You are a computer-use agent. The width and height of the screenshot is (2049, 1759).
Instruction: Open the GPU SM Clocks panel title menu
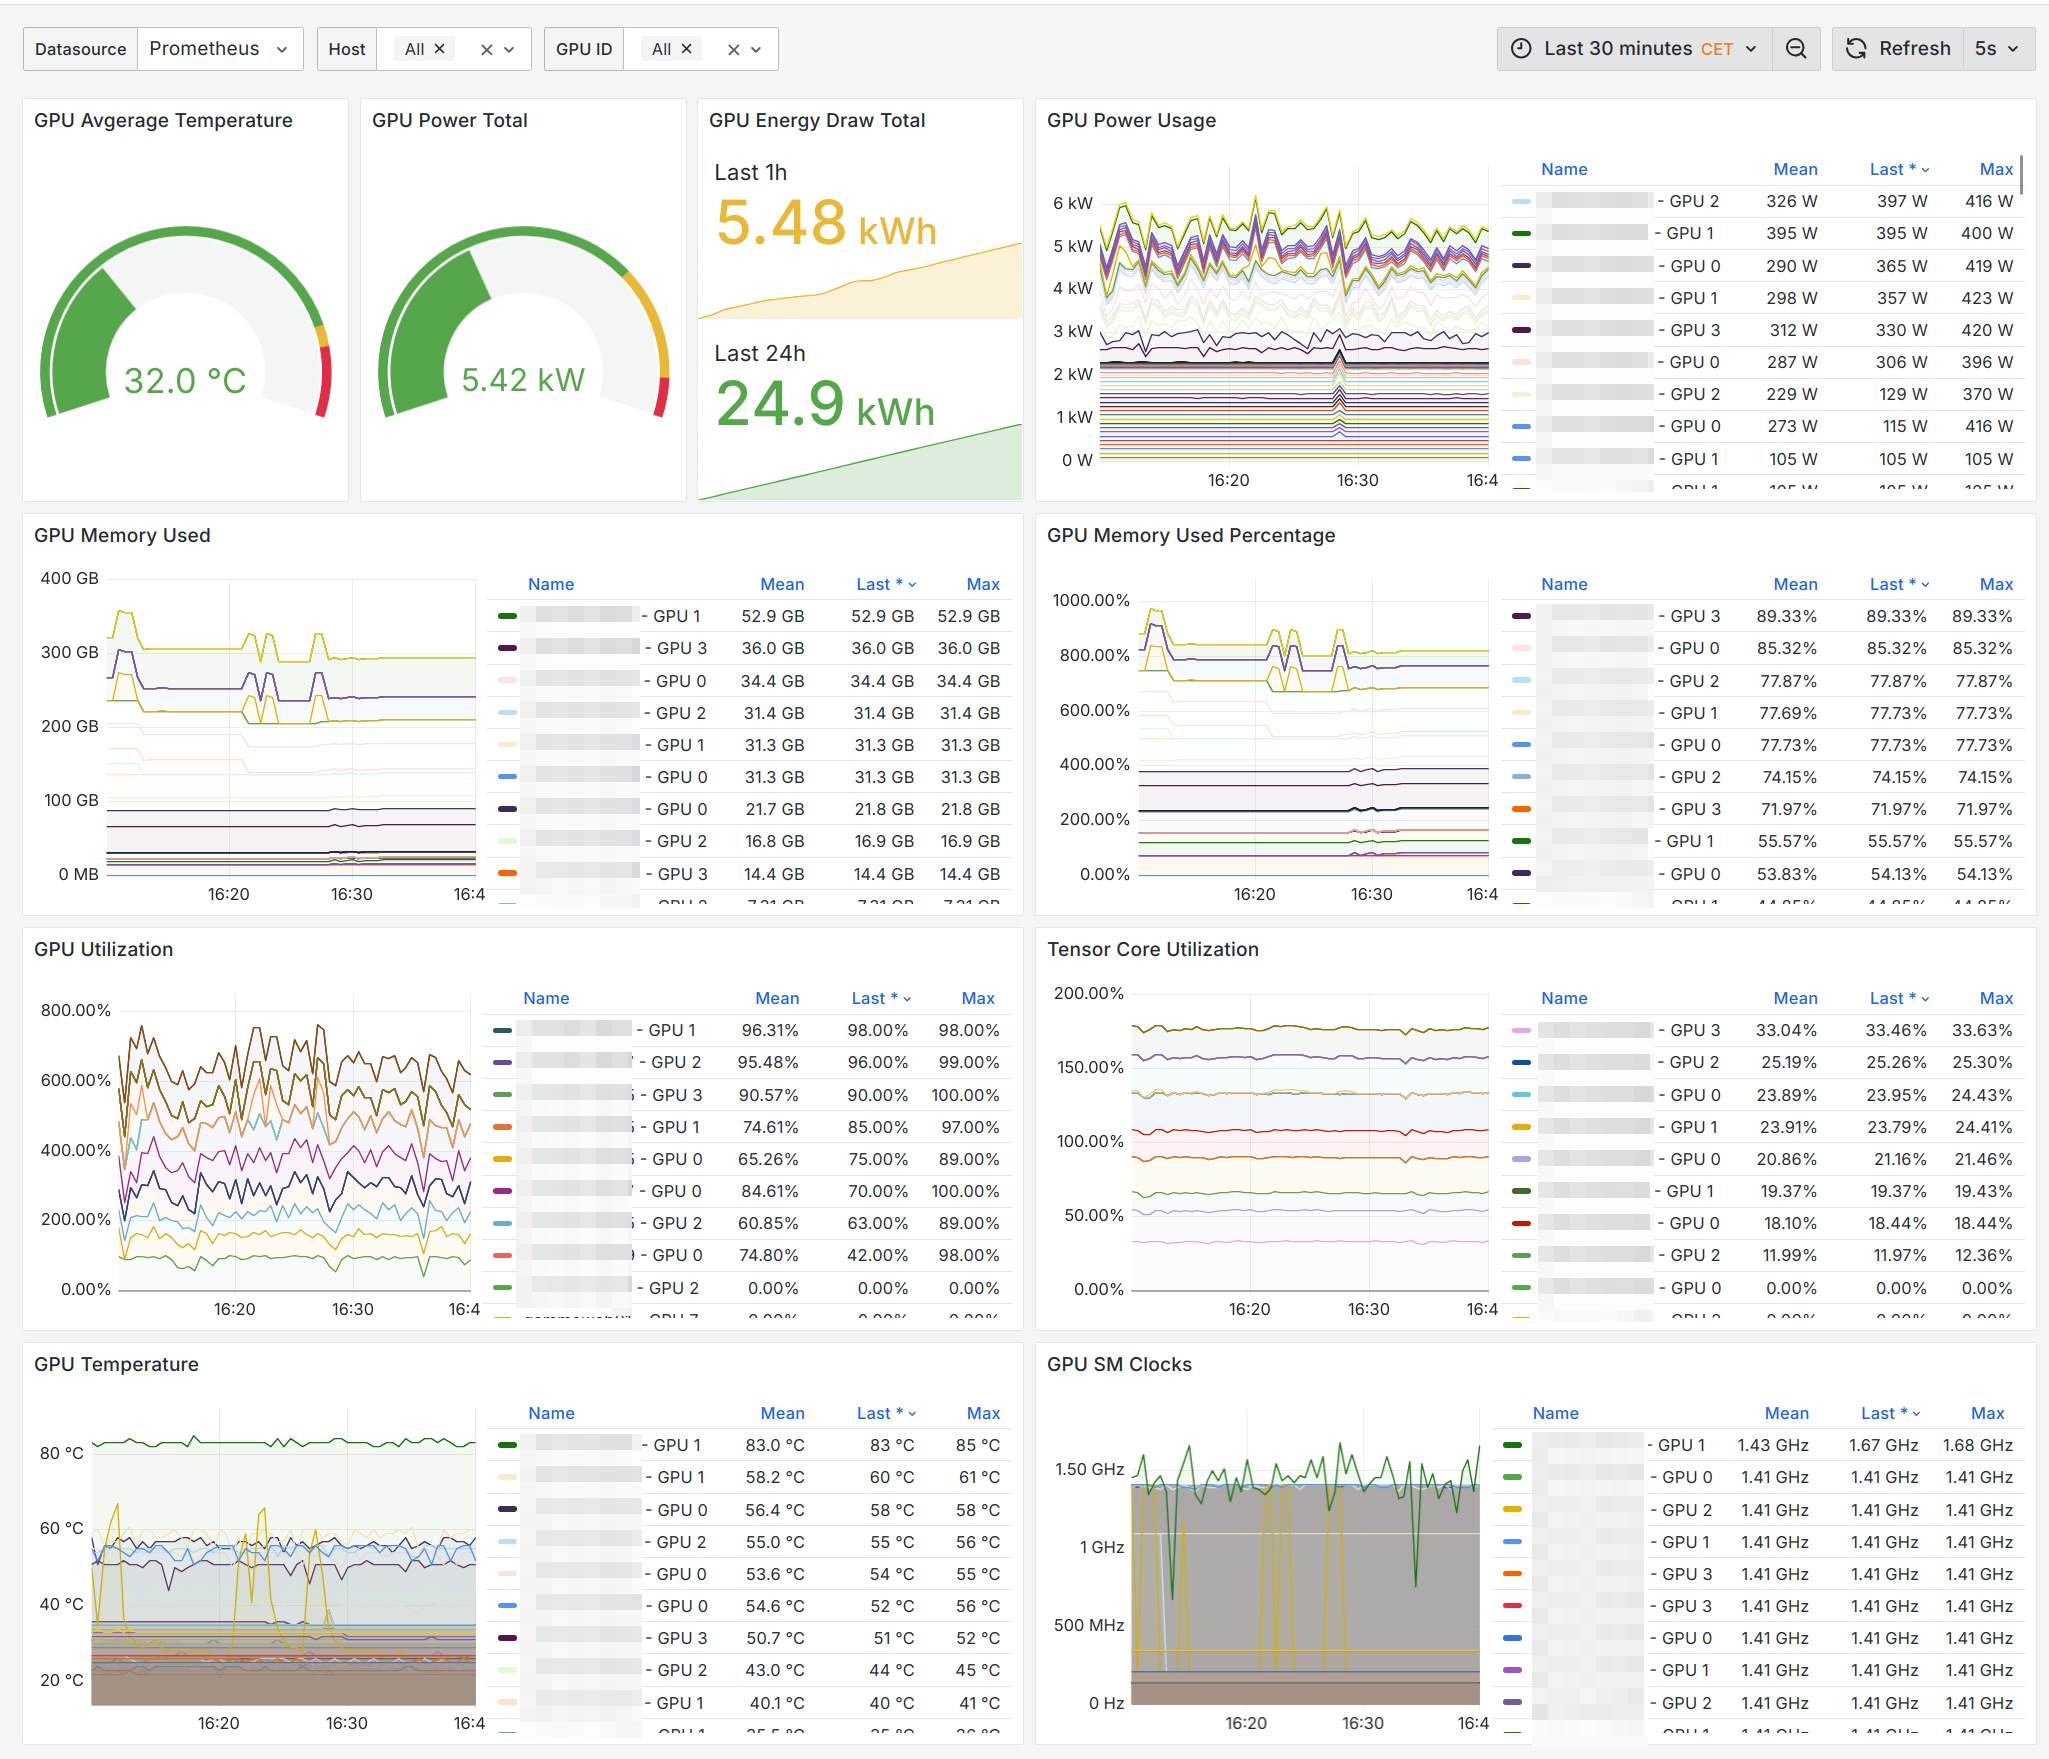(x=1118, y=1364)
